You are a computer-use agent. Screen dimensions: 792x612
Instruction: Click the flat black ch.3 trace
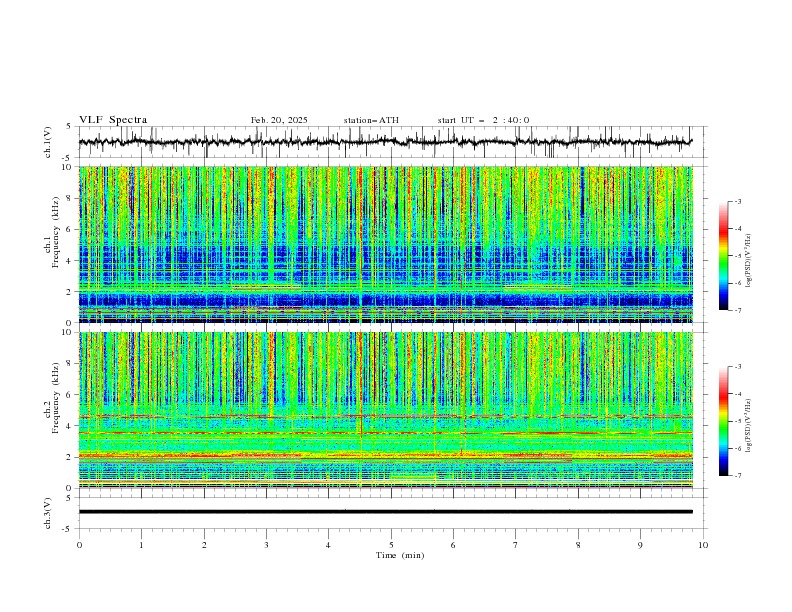pyautogui.click(x=385, y=512)
